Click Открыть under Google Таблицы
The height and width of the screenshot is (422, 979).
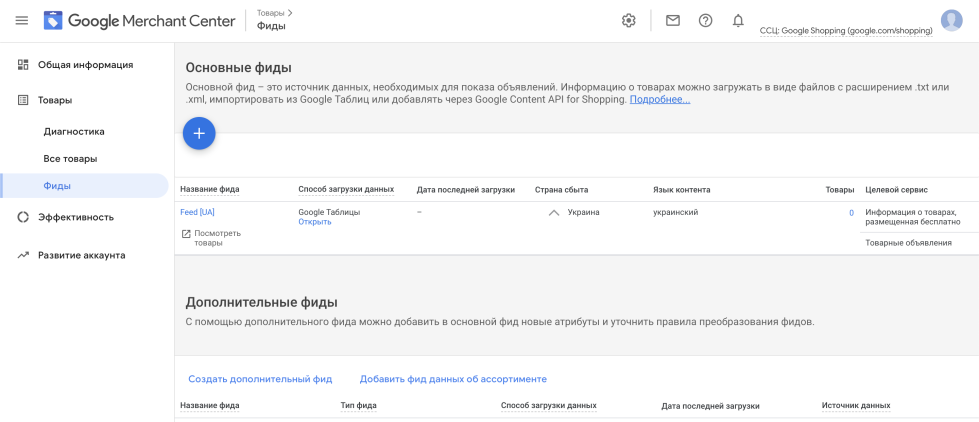[315, 222]
